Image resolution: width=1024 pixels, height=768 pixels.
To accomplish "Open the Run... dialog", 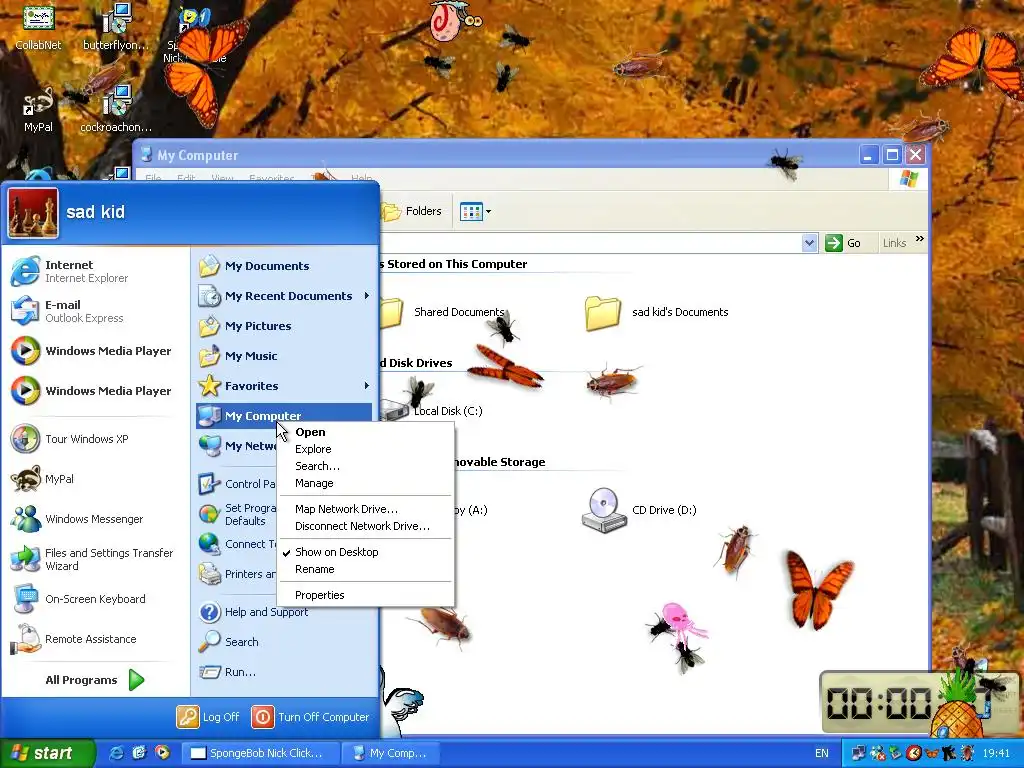I will point(284,672).
